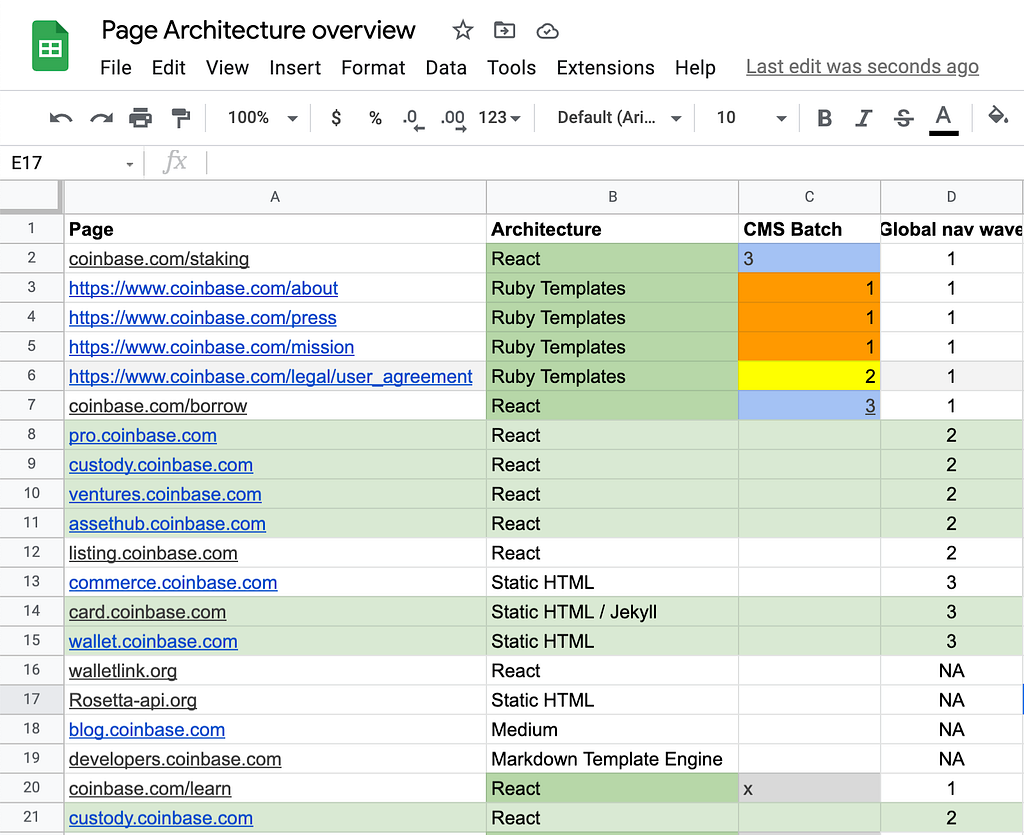This screenshot has width=1024, height=835.
Task: Redo the last undone action
Action: coord(101,118)
